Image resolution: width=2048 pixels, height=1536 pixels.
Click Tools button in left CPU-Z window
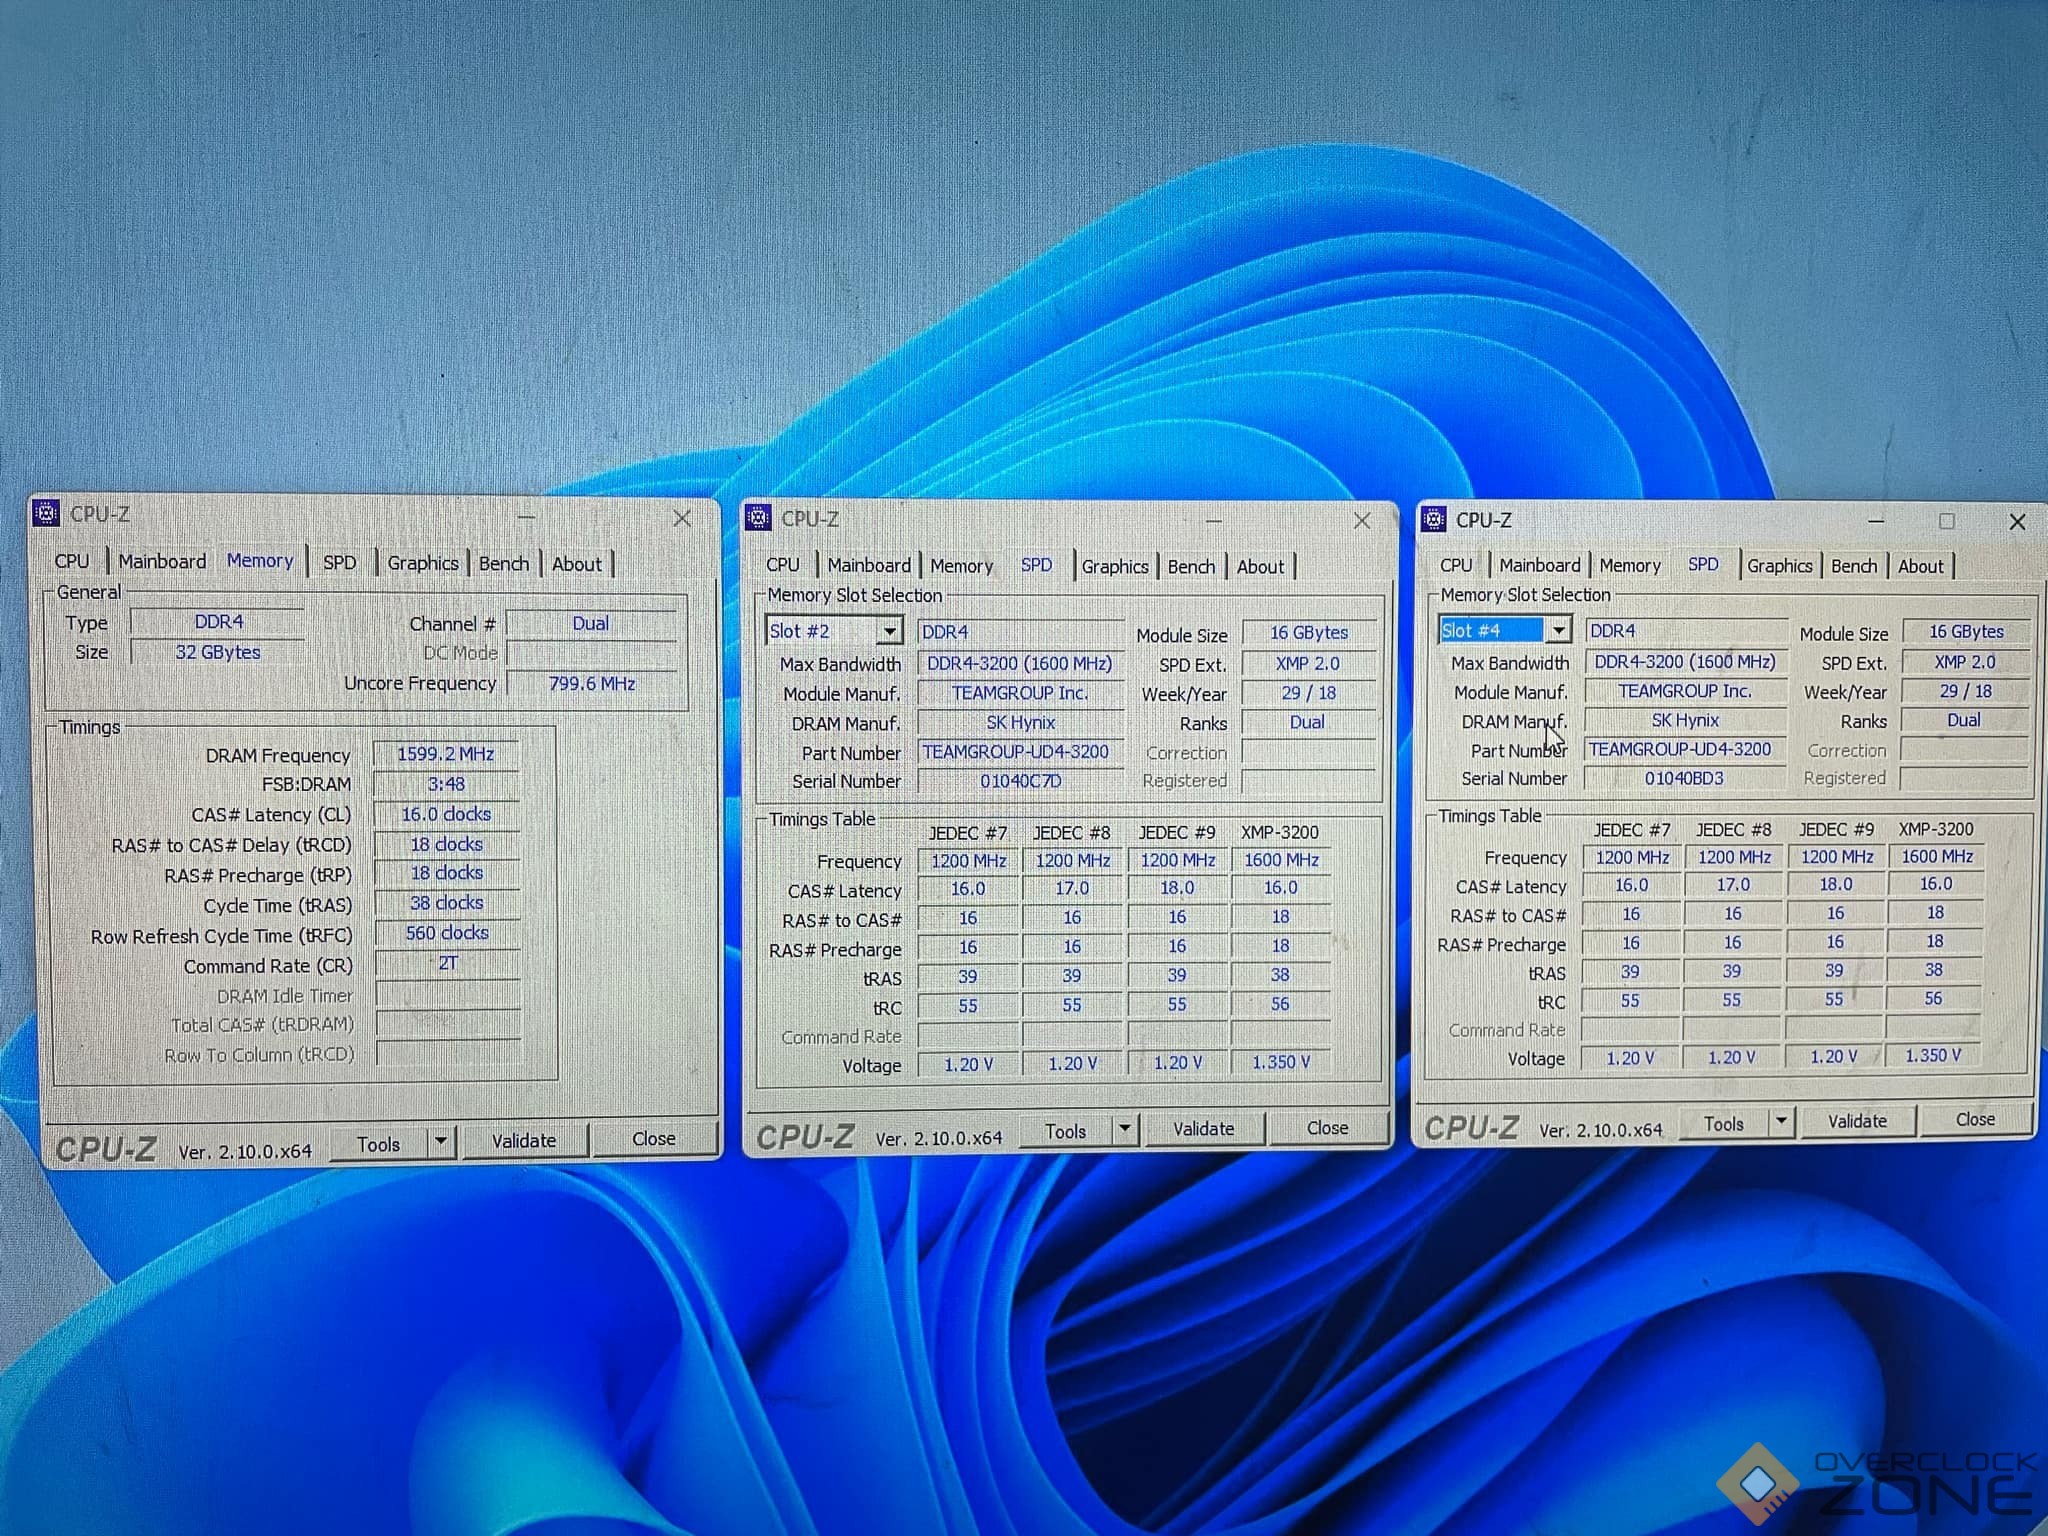(x=379, y=1144)
